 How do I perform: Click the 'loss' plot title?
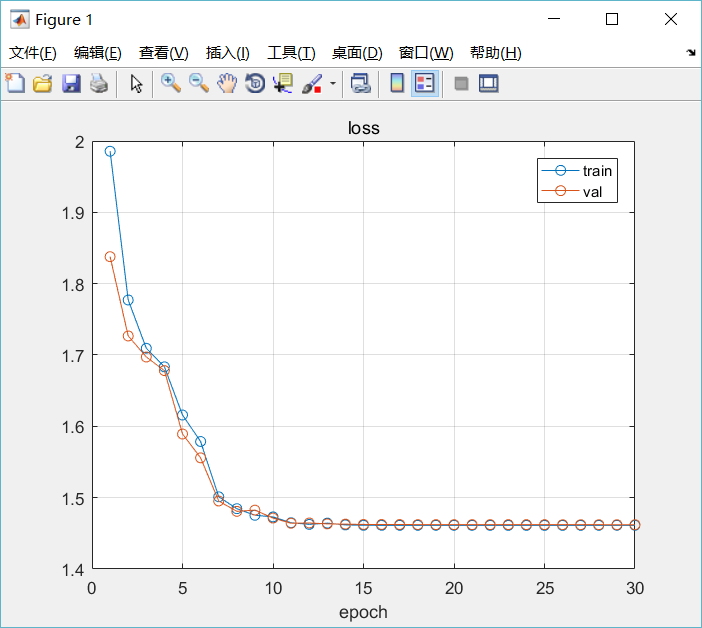pos(364,128)
